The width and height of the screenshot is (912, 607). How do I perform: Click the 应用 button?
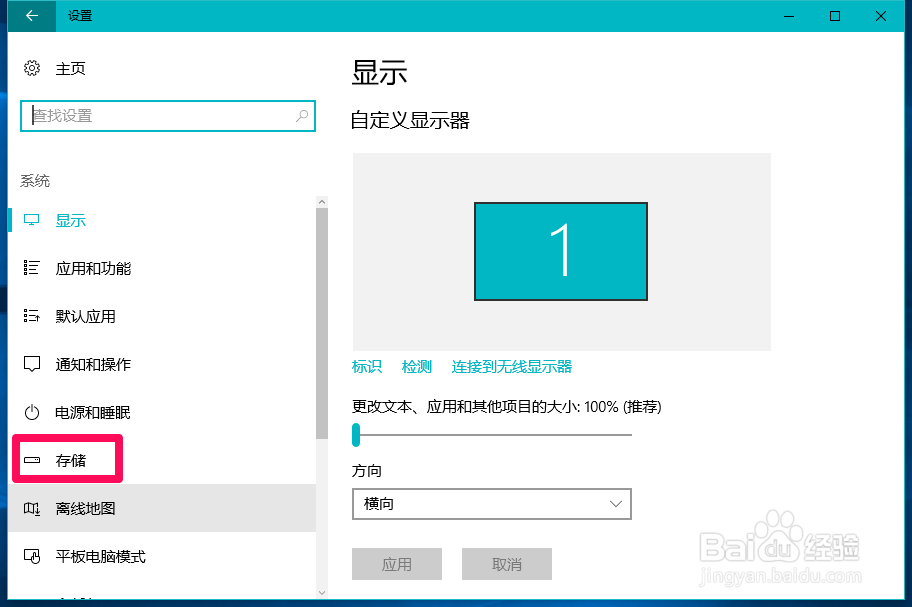point(397,564)
